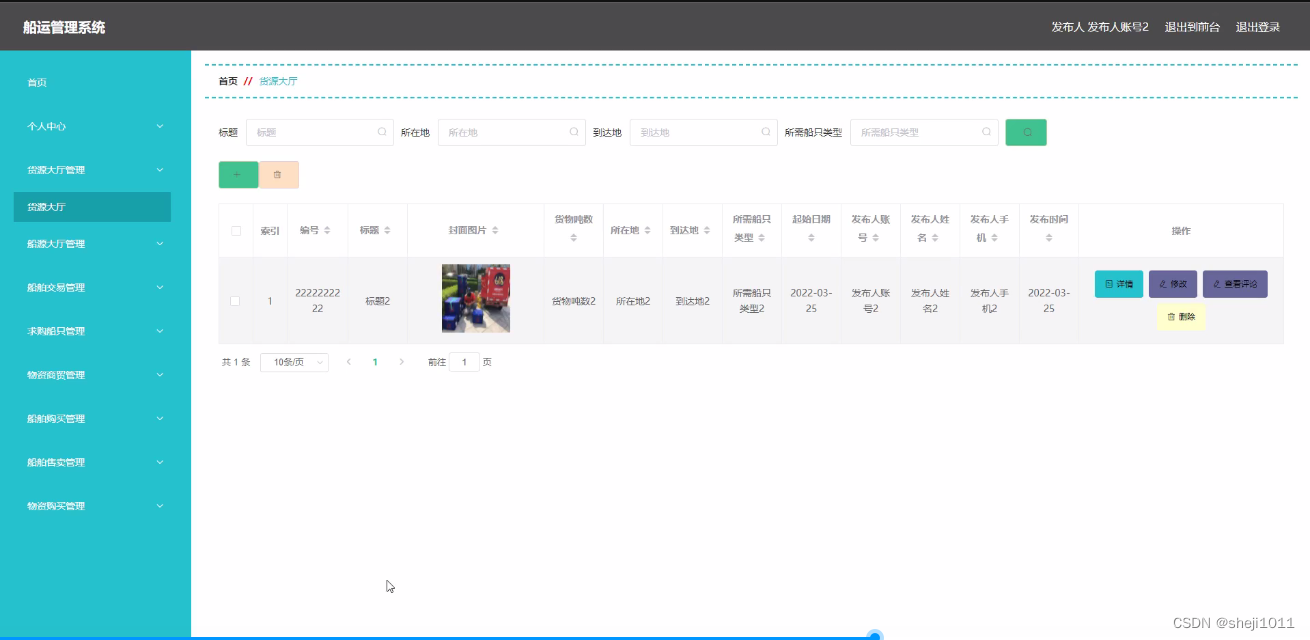Open the 物资商贸管理 sidebar menu
This screenshot has height=640, width=1310.
(x=92, y=374)
